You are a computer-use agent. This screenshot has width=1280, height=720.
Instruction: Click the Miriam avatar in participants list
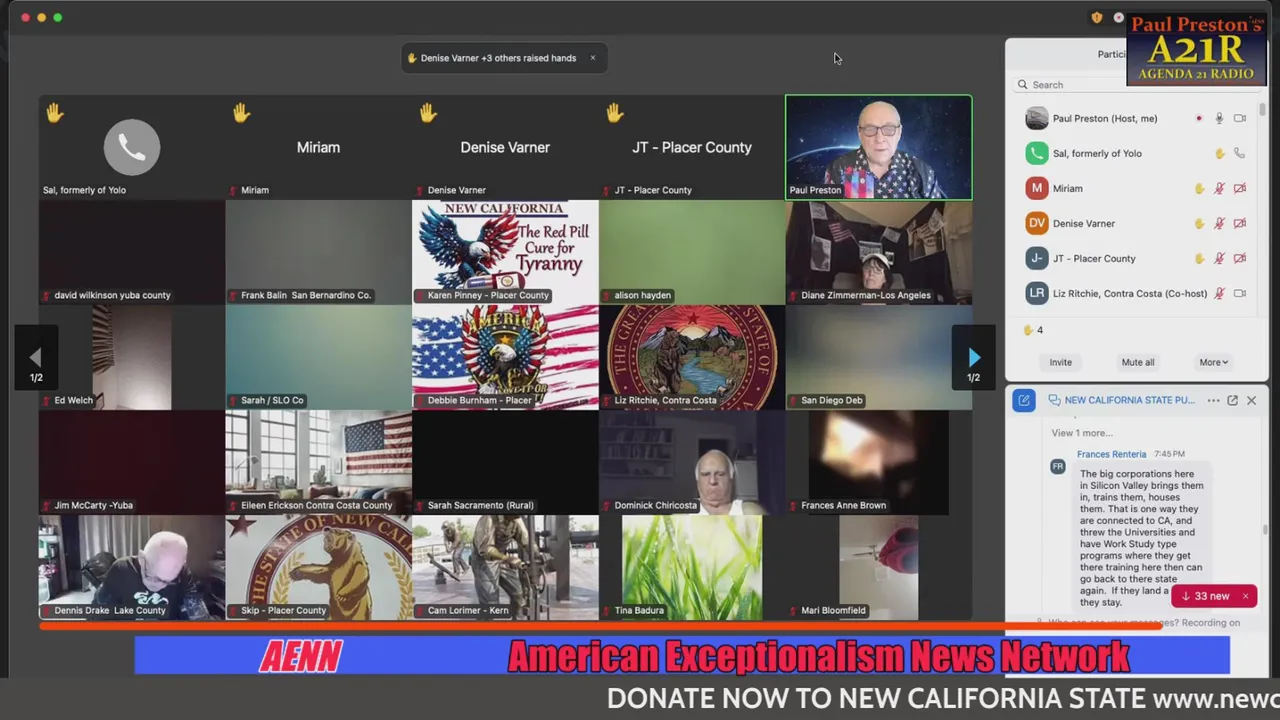(1037, 188)
